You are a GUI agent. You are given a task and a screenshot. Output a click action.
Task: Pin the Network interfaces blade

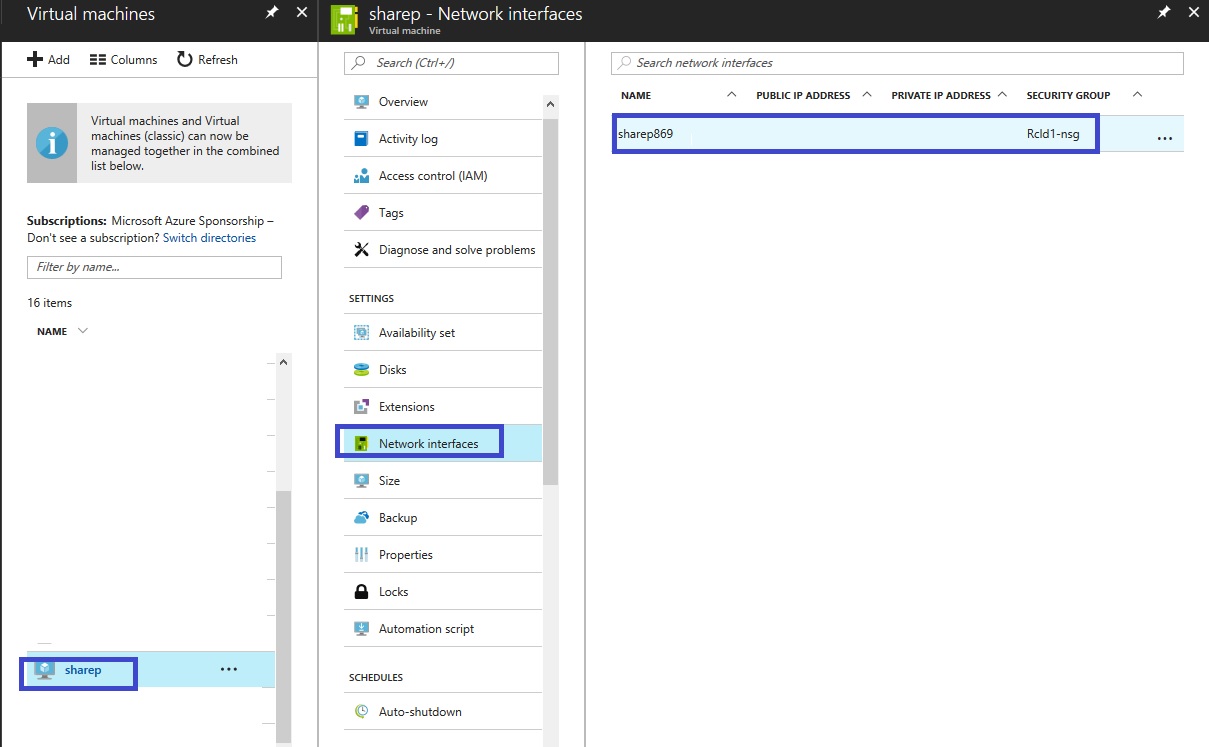(1163, 13)
